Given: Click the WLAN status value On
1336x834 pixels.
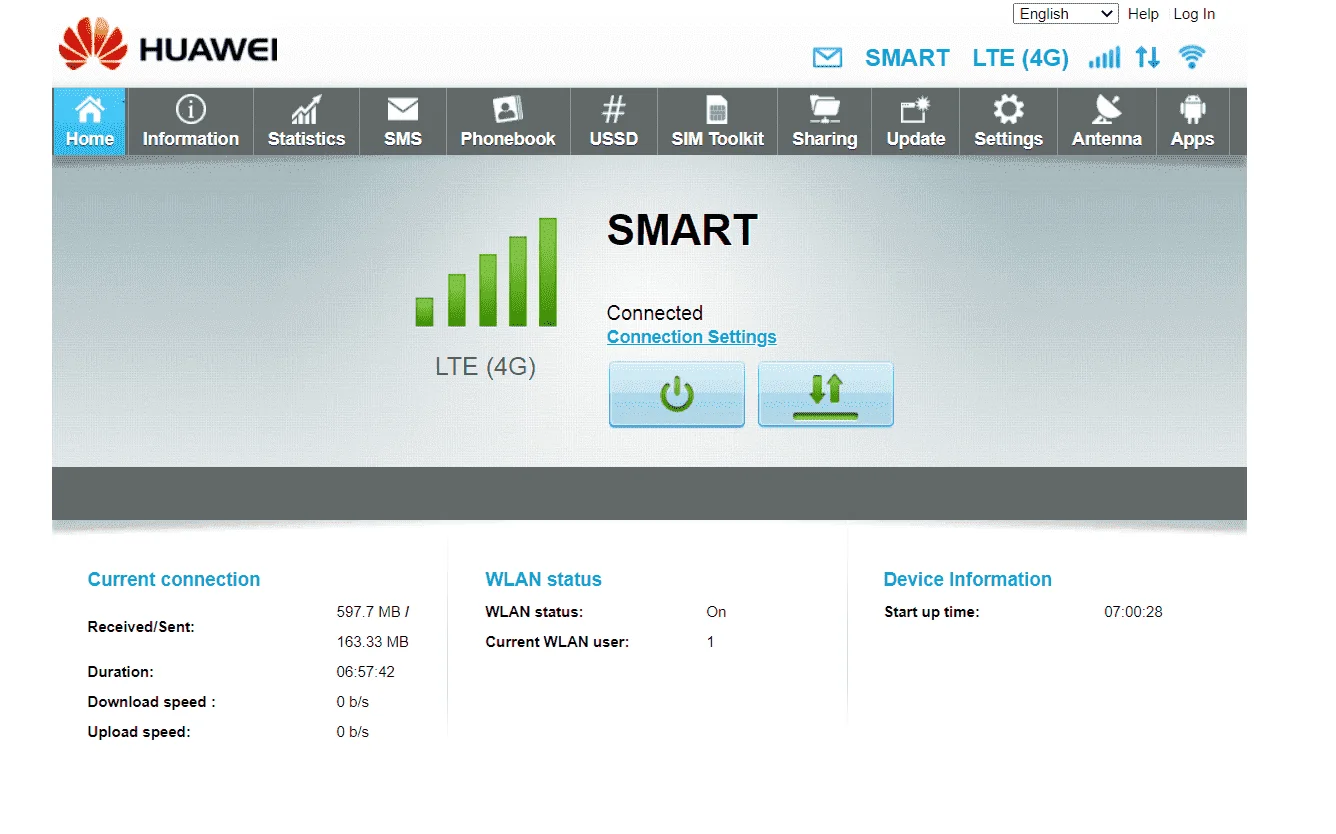Looking at the screenshot, I should tap(716, 612).
